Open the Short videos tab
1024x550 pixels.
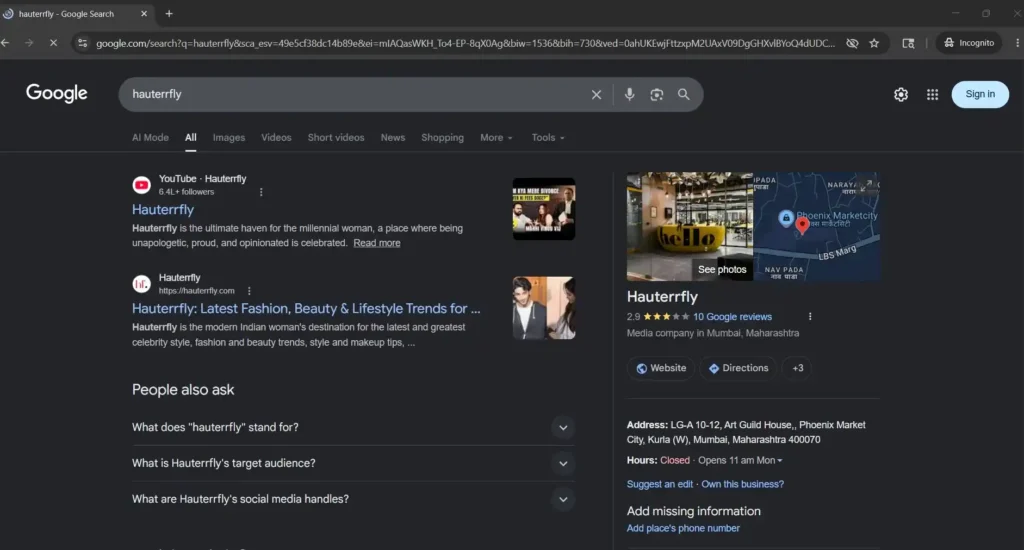pyautogui.click(x=336, y=138)
